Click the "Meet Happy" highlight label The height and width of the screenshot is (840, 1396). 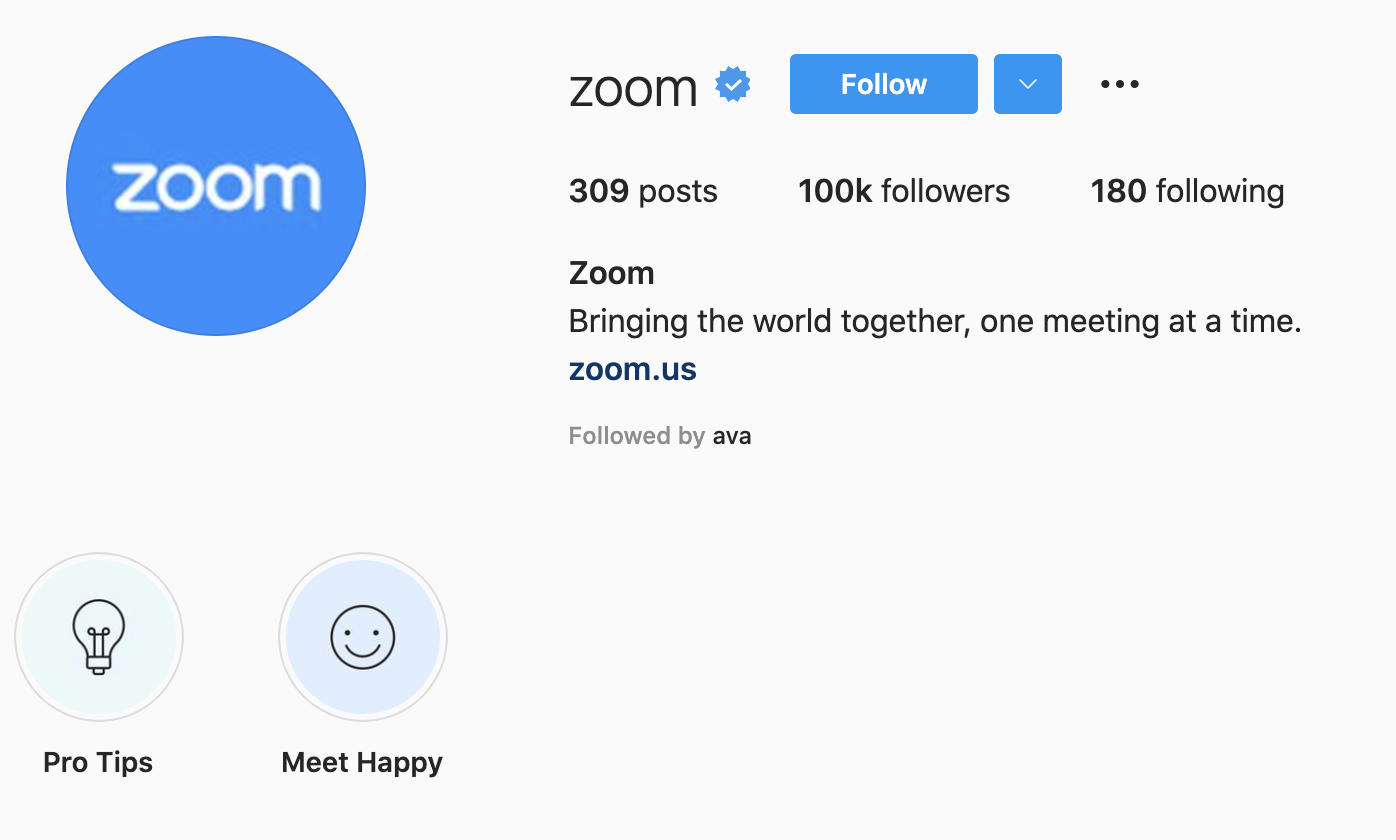362,762
